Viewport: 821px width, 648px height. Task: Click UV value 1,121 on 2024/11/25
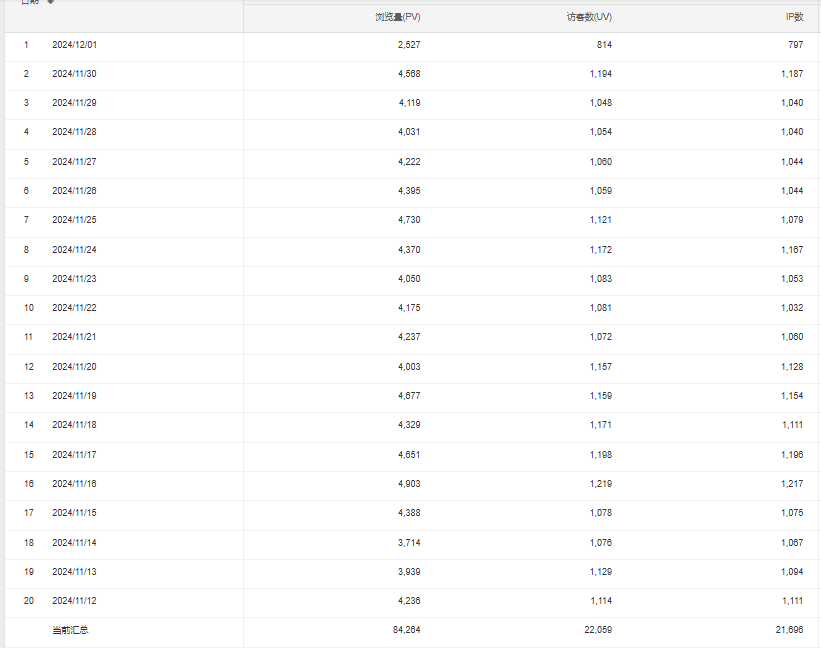coord(600,220)
